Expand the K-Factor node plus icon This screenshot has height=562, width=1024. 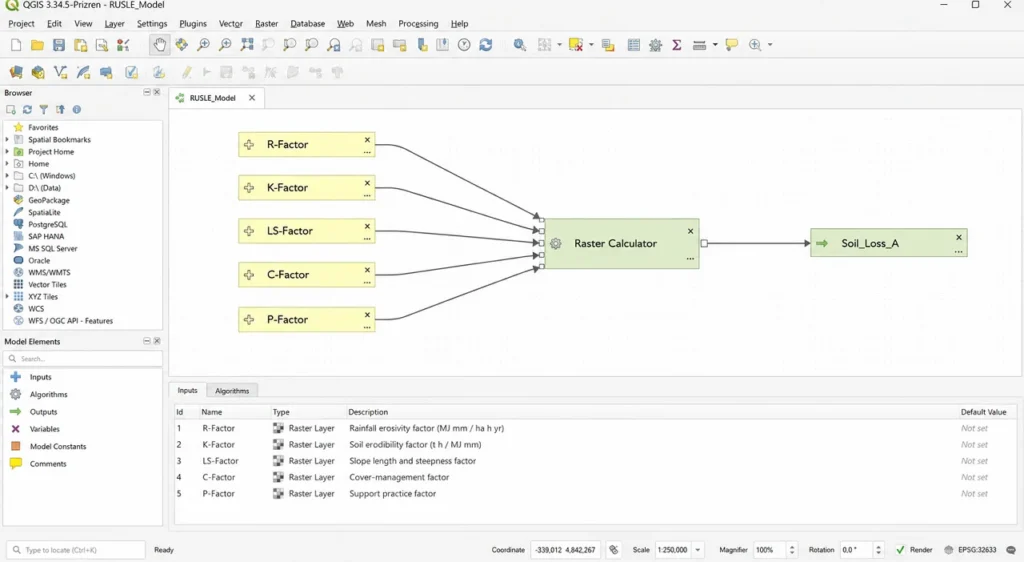coord(249,188)
